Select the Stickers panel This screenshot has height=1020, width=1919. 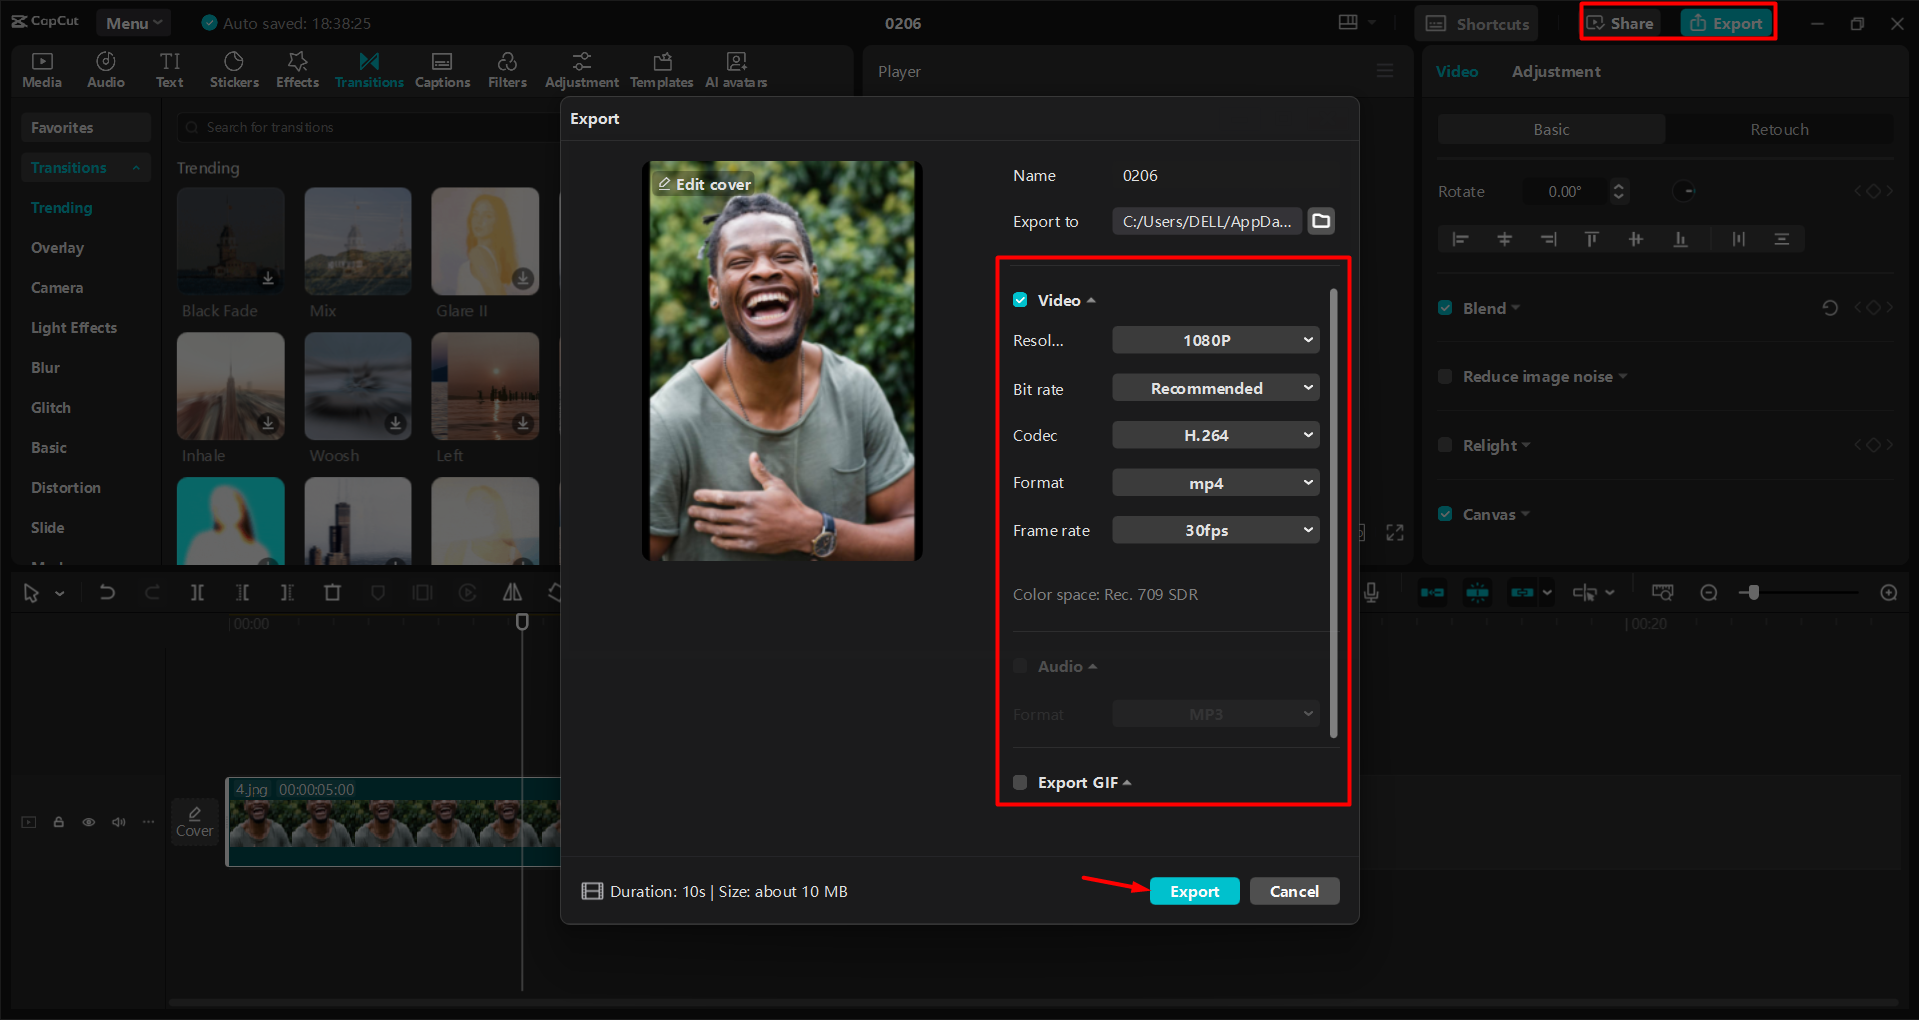click(234, 69)
